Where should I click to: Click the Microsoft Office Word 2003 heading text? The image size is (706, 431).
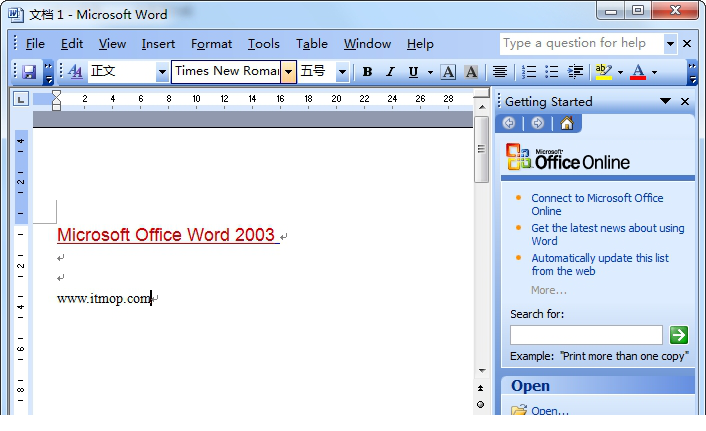(x=166, y=235)
